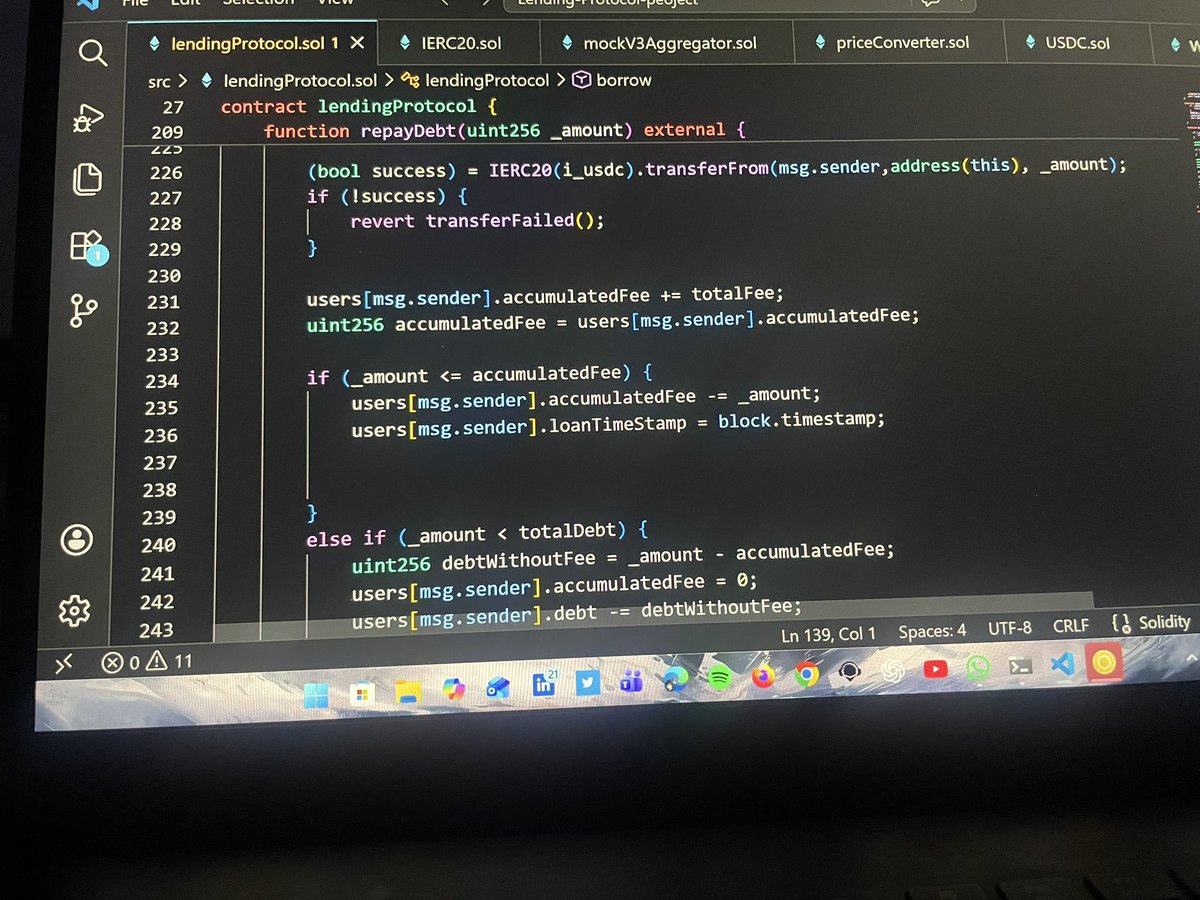
Task: Open the Search view in activity bar
Action: [x=92, y=52]
